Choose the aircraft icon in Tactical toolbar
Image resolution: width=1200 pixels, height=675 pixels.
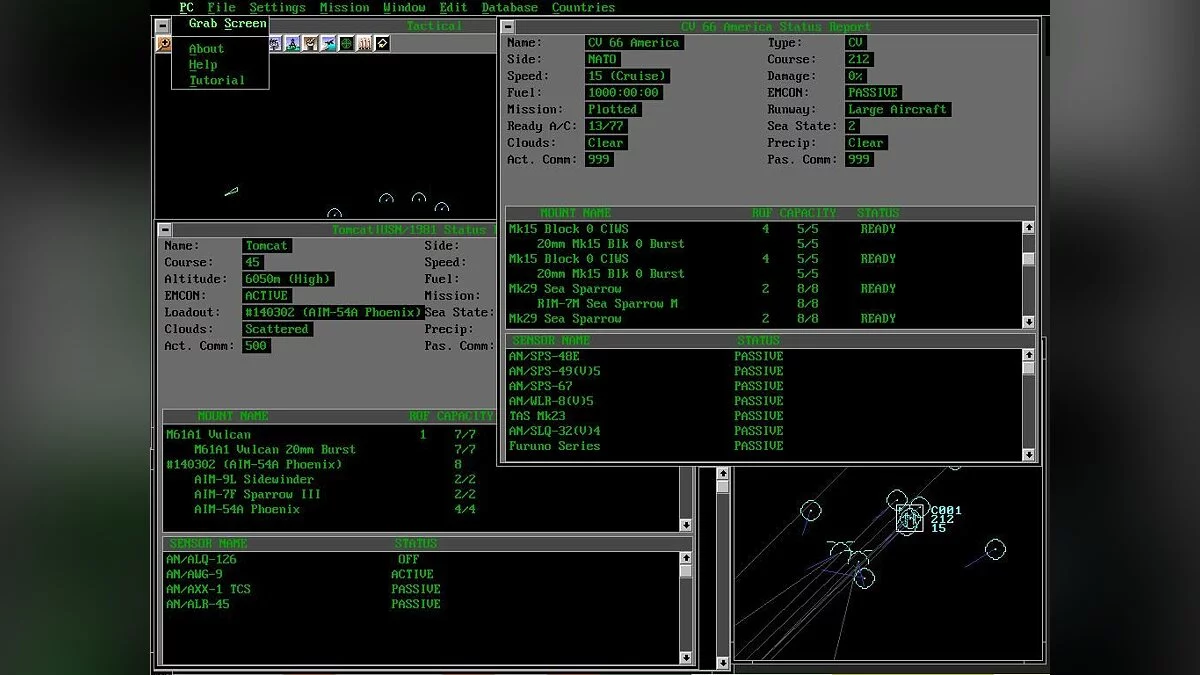pos(329,44)
